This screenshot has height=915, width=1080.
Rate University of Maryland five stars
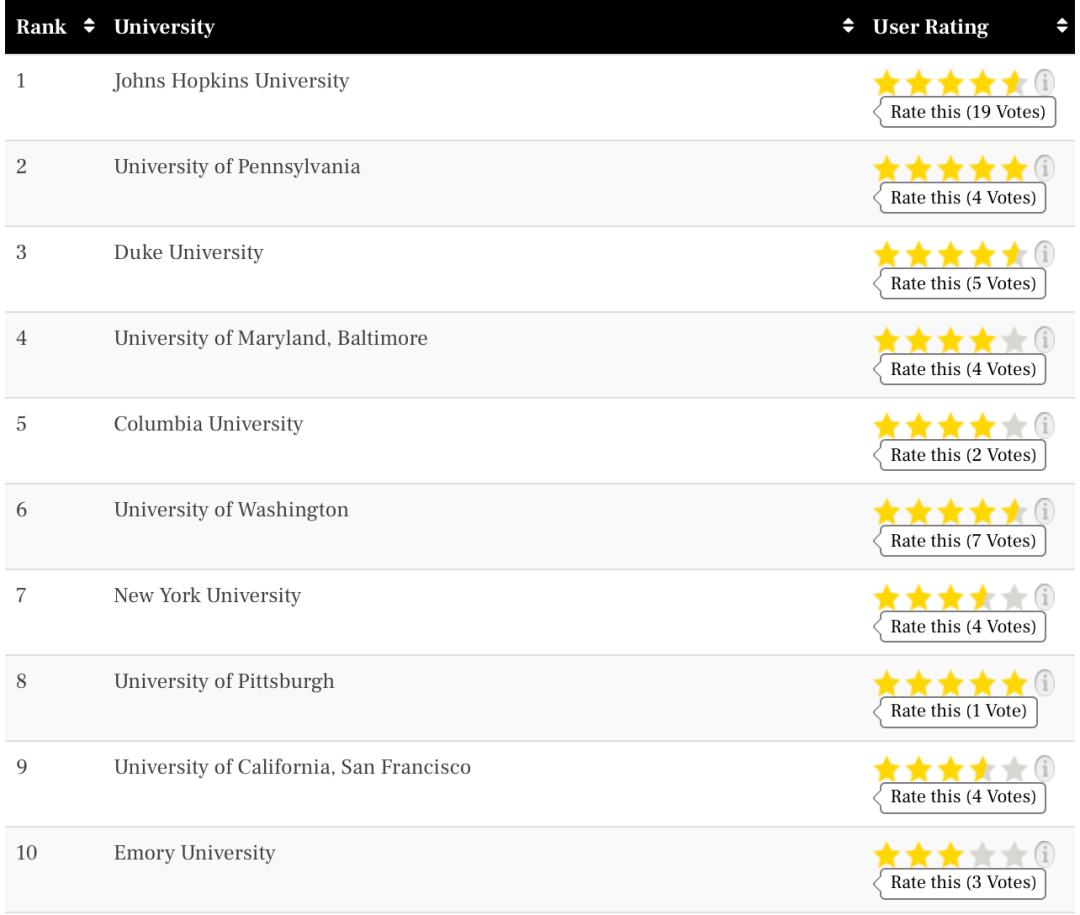[x=1013, y=341]
